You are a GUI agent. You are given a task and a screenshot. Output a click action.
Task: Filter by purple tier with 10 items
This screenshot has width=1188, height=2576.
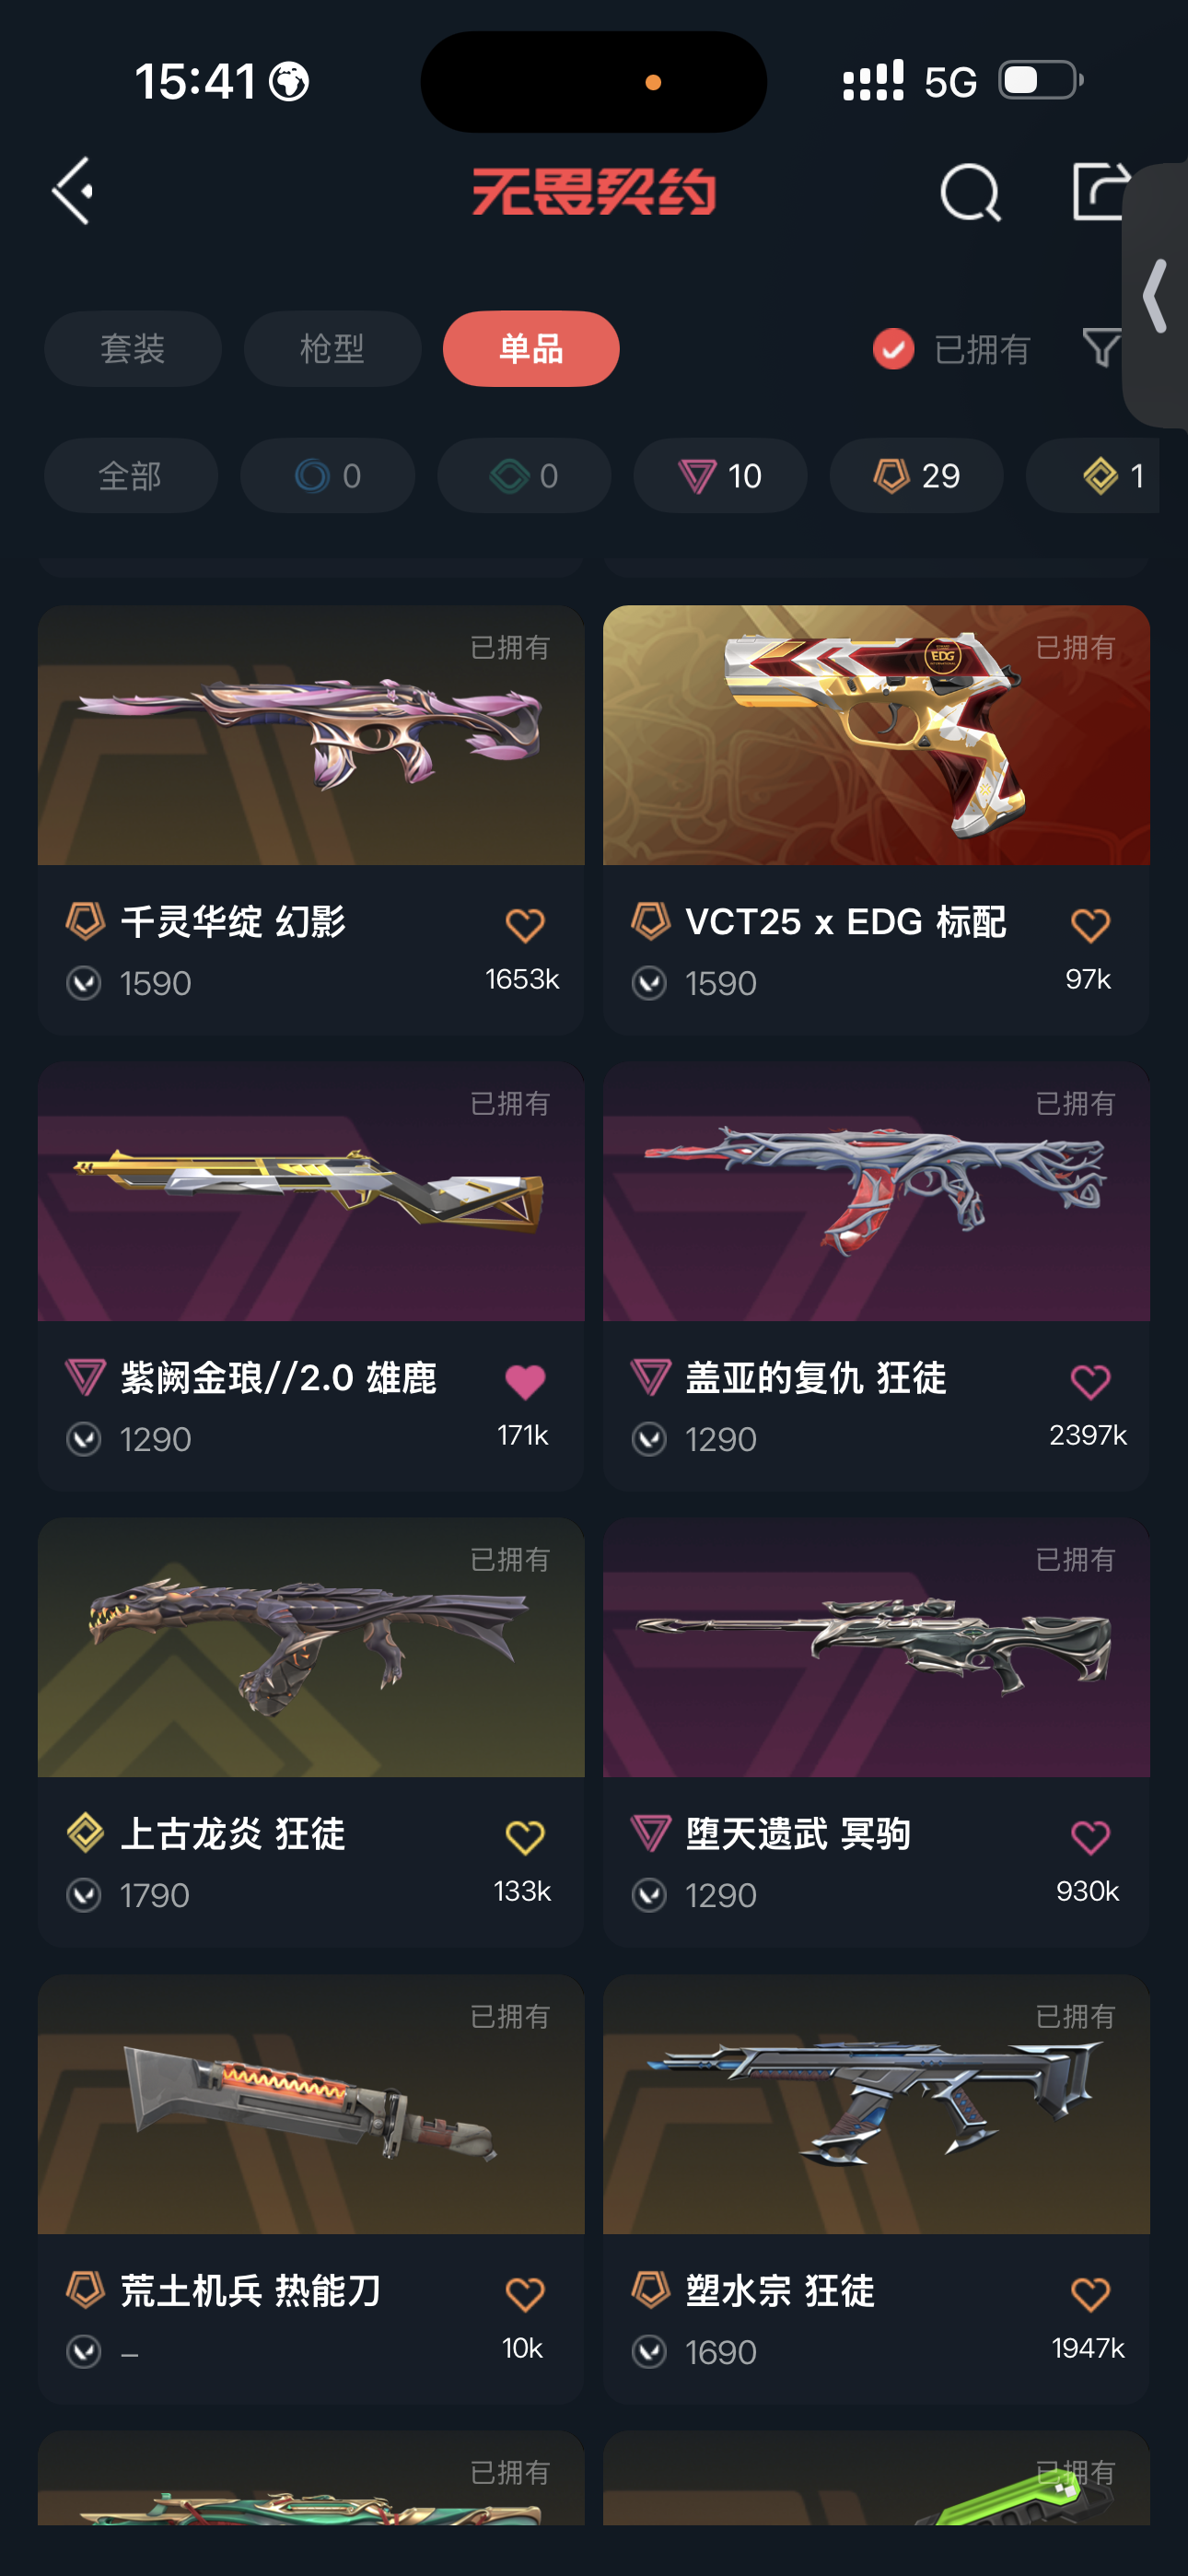pos(720,476)
